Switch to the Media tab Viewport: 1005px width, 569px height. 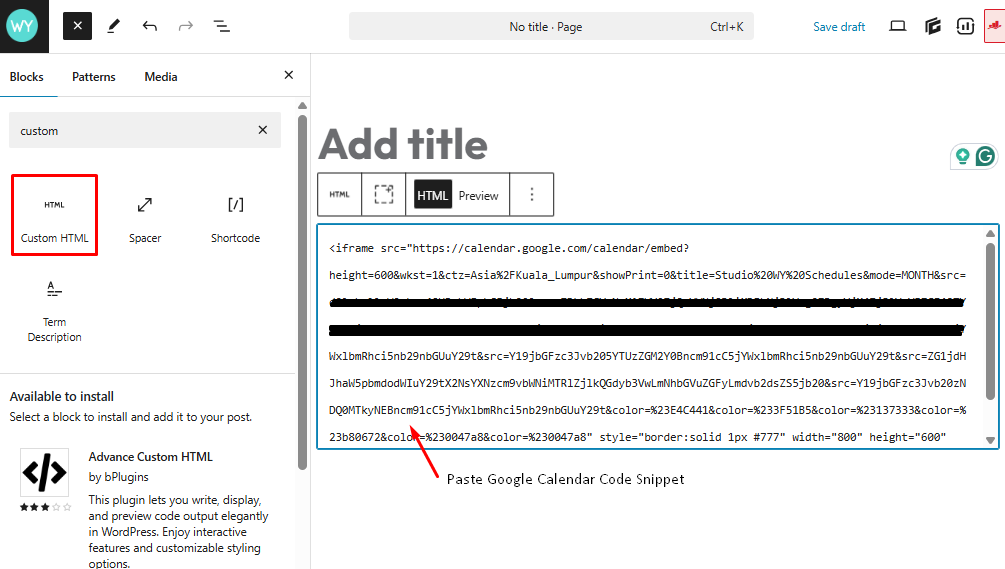(x=161, y=77)
